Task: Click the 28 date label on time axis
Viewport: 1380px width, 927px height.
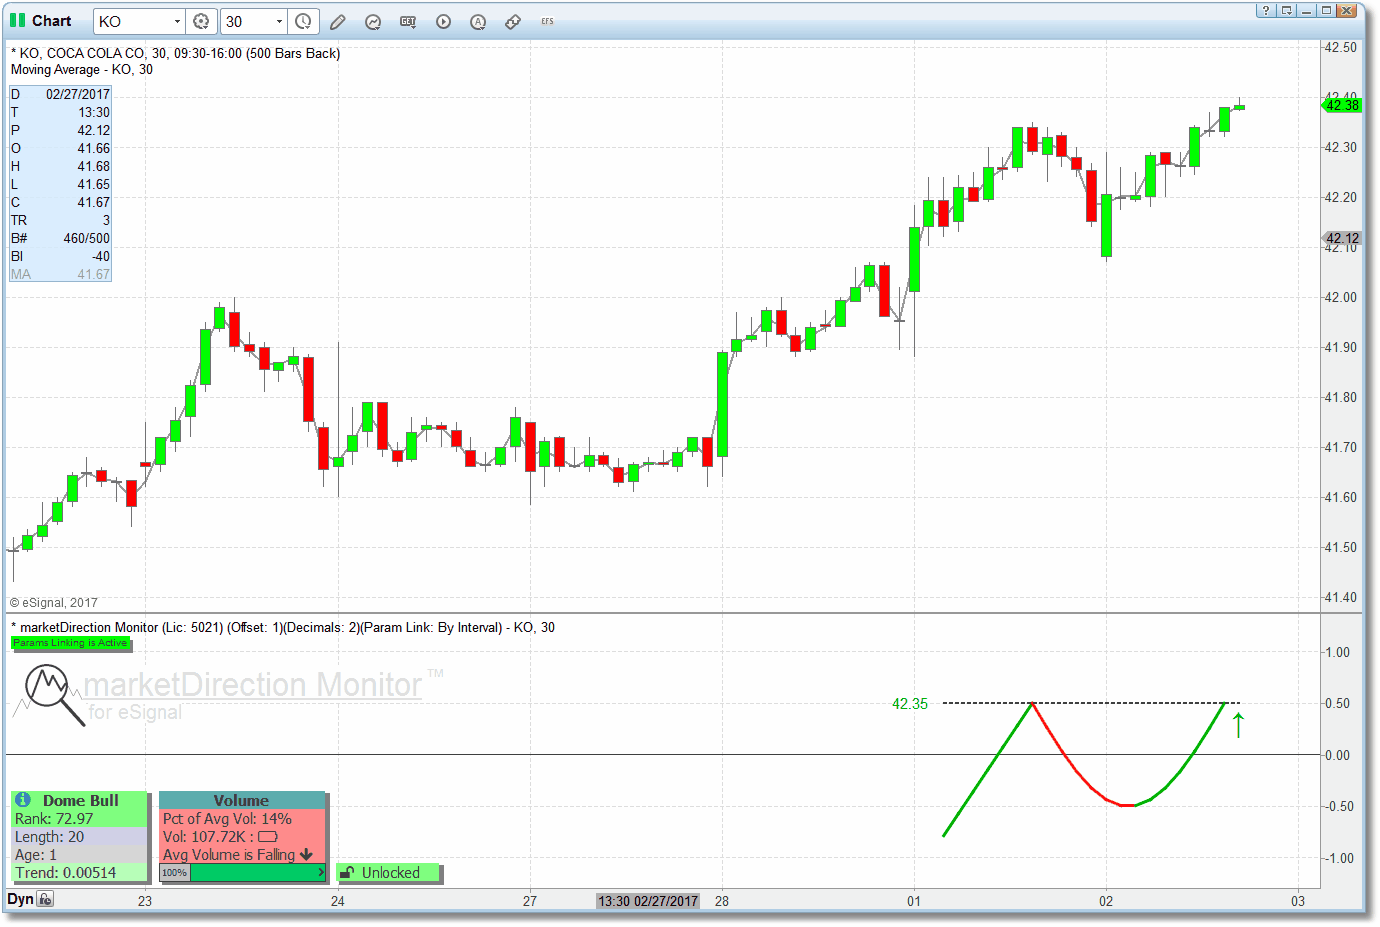Action: (x=721, y=901)
